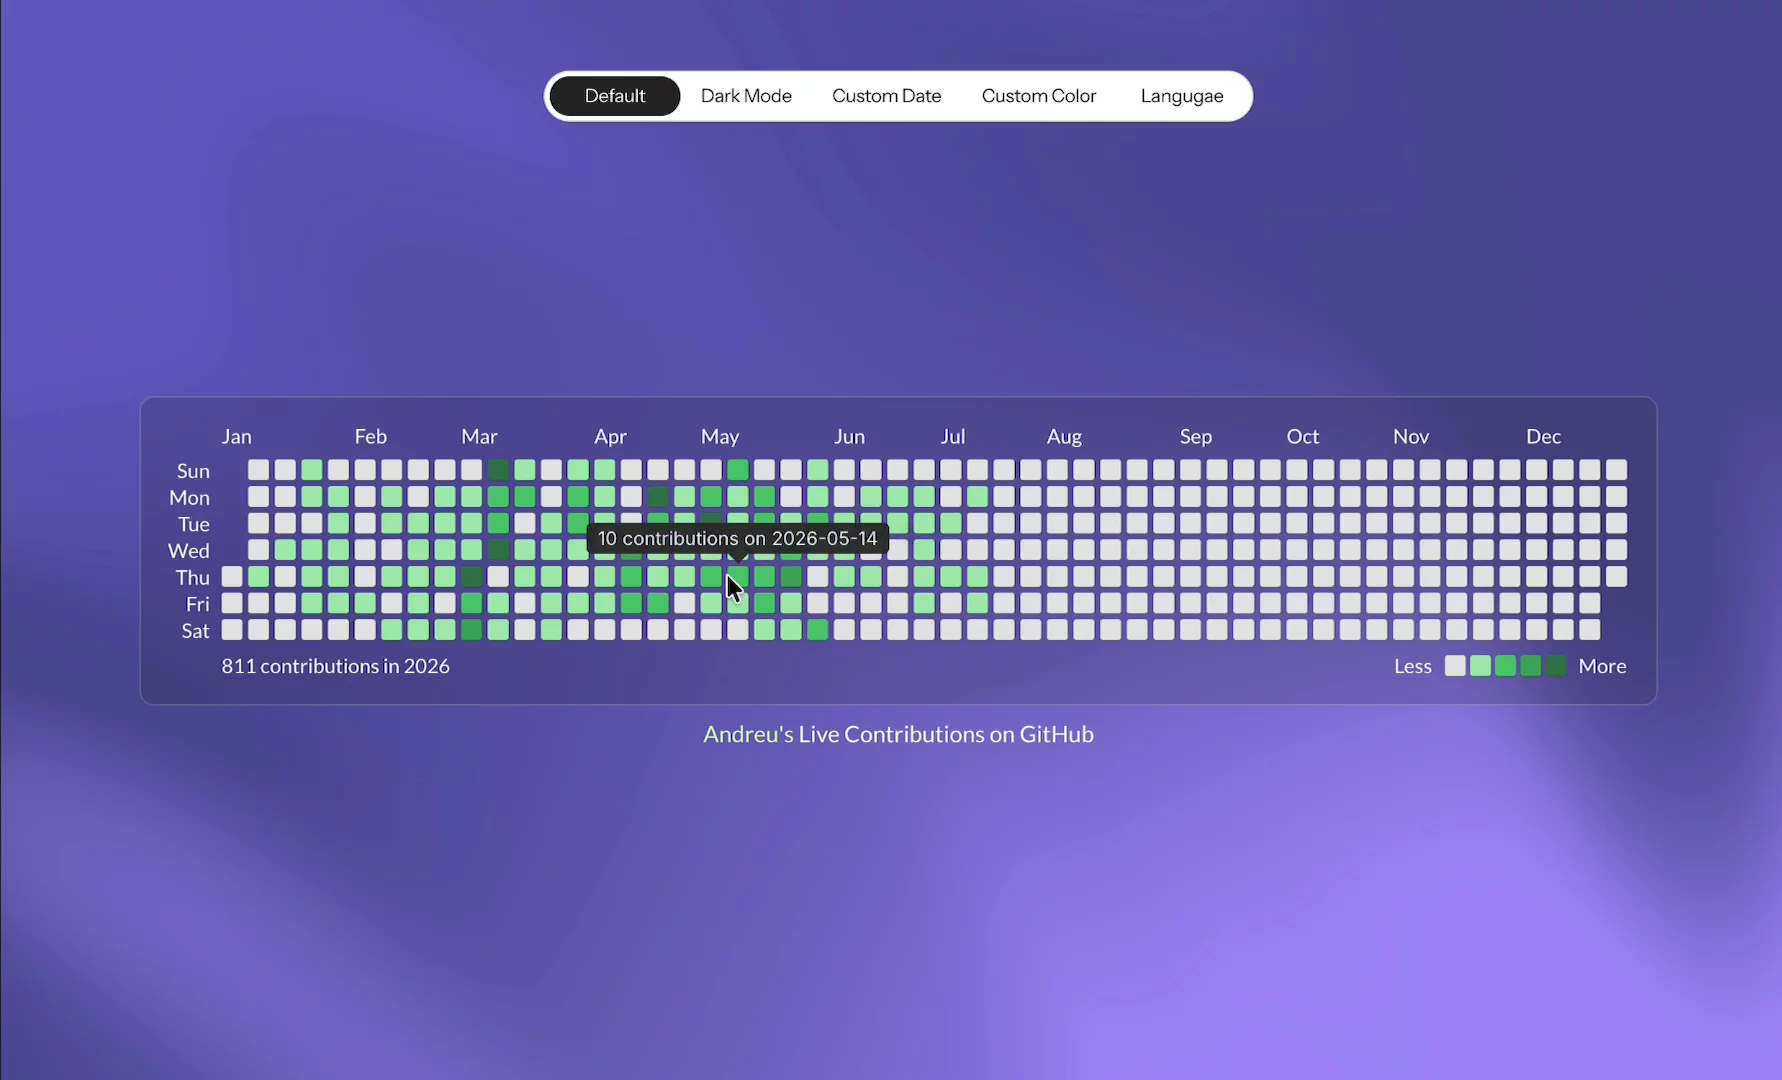Select the last Sunday cell in December
Image resolution: width=1782 pixels, height=1080 pixels.
coord(1616,470)
